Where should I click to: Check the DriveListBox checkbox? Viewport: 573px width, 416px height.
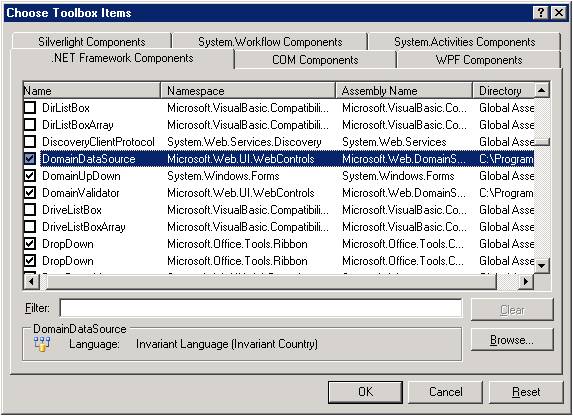tap(30, 209)
